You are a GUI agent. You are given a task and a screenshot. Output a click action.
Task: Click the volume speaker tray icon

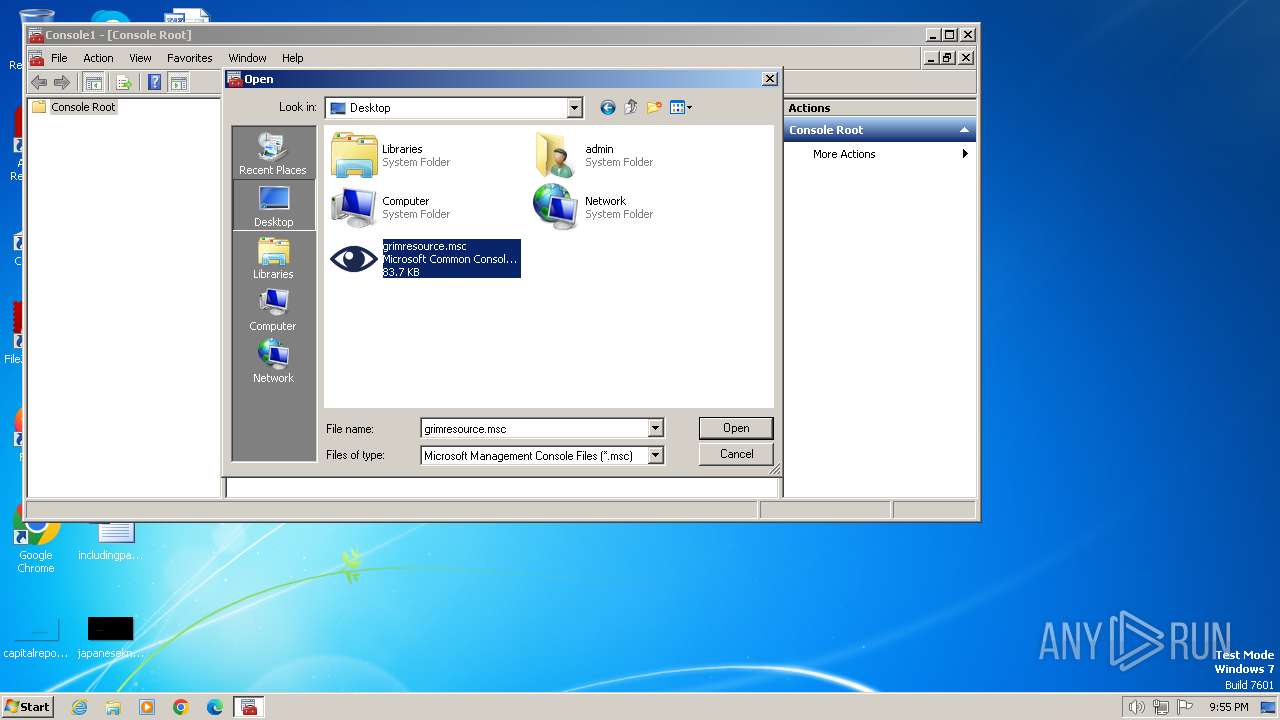pos(1136,707)
